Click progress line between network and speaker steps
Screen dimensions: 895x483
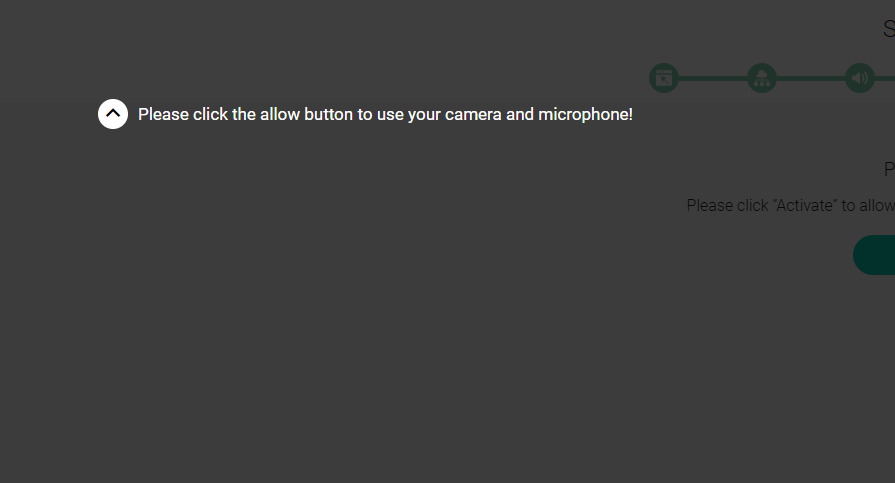coord(811,78)
